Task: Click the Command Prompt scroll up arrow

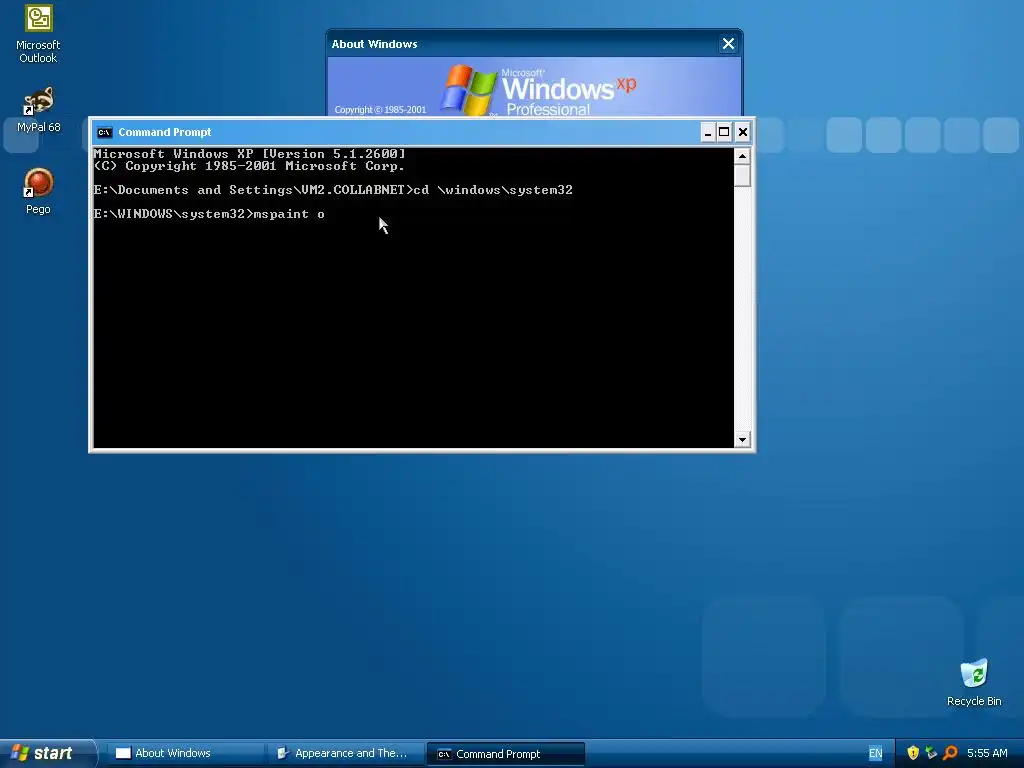Action: pos(742,156)
